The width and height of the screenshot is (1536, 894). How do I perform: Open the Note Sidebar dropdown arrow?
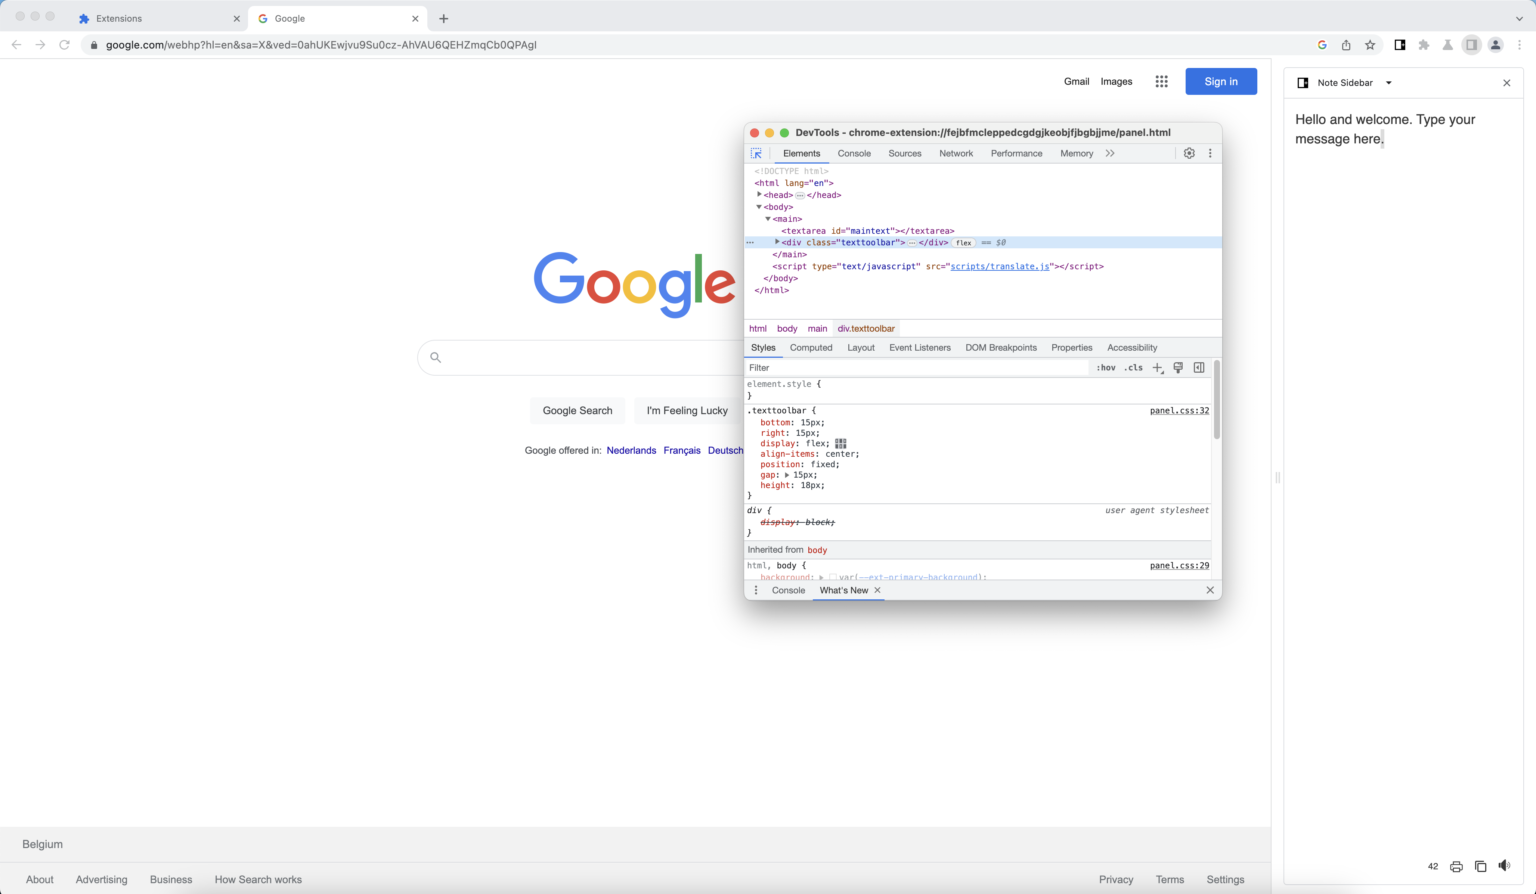[1387, 82]
